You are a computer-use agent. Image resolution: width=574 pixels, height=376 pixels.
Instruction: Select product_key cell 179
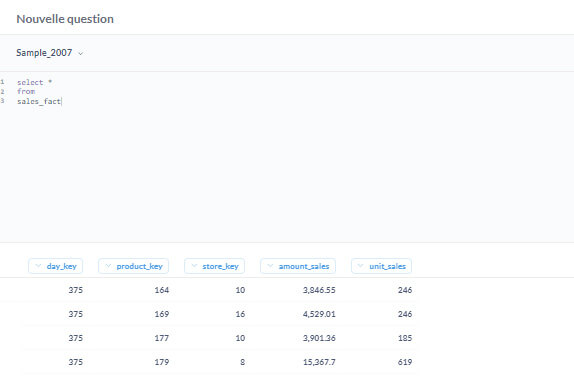coord(161,362)
